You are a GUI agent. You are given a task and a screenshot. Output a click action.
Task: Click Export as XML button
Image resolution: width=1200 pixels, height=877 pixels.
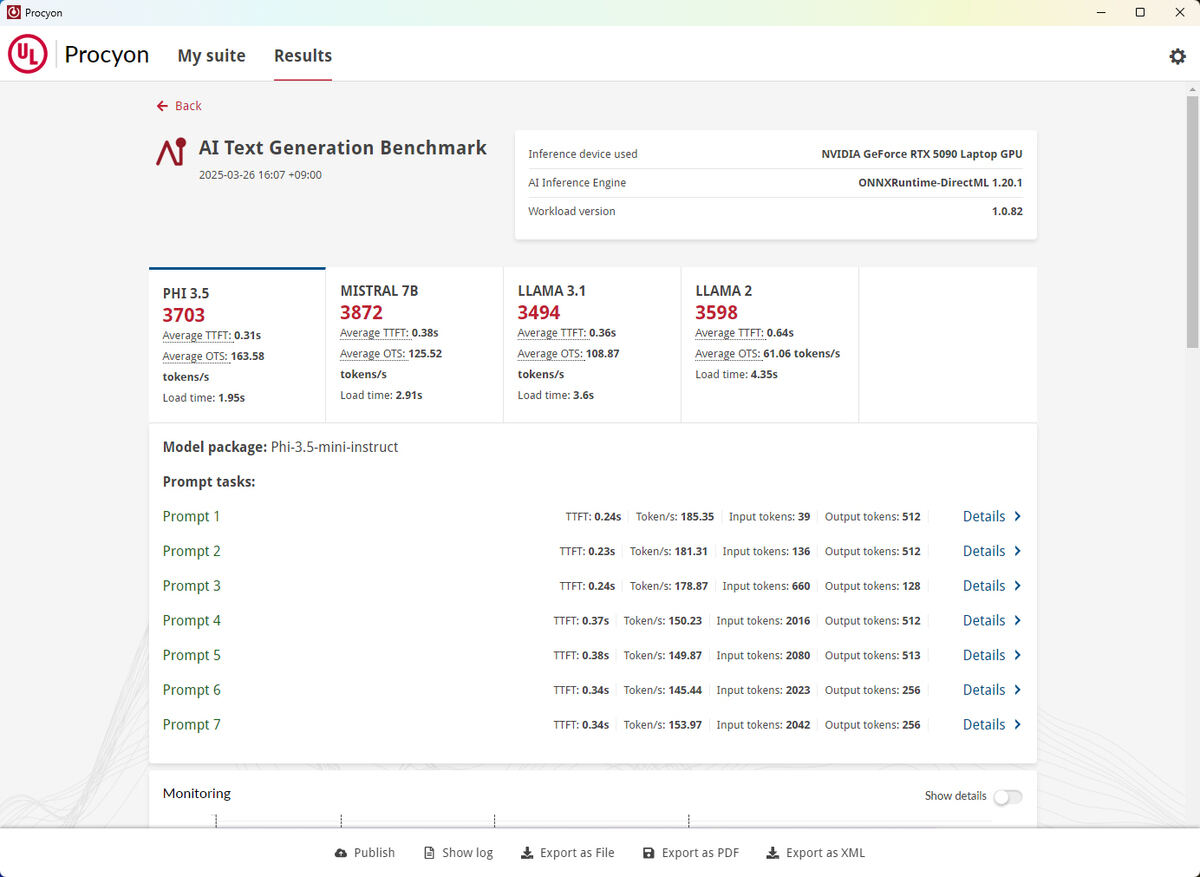(x=816, y=853)
